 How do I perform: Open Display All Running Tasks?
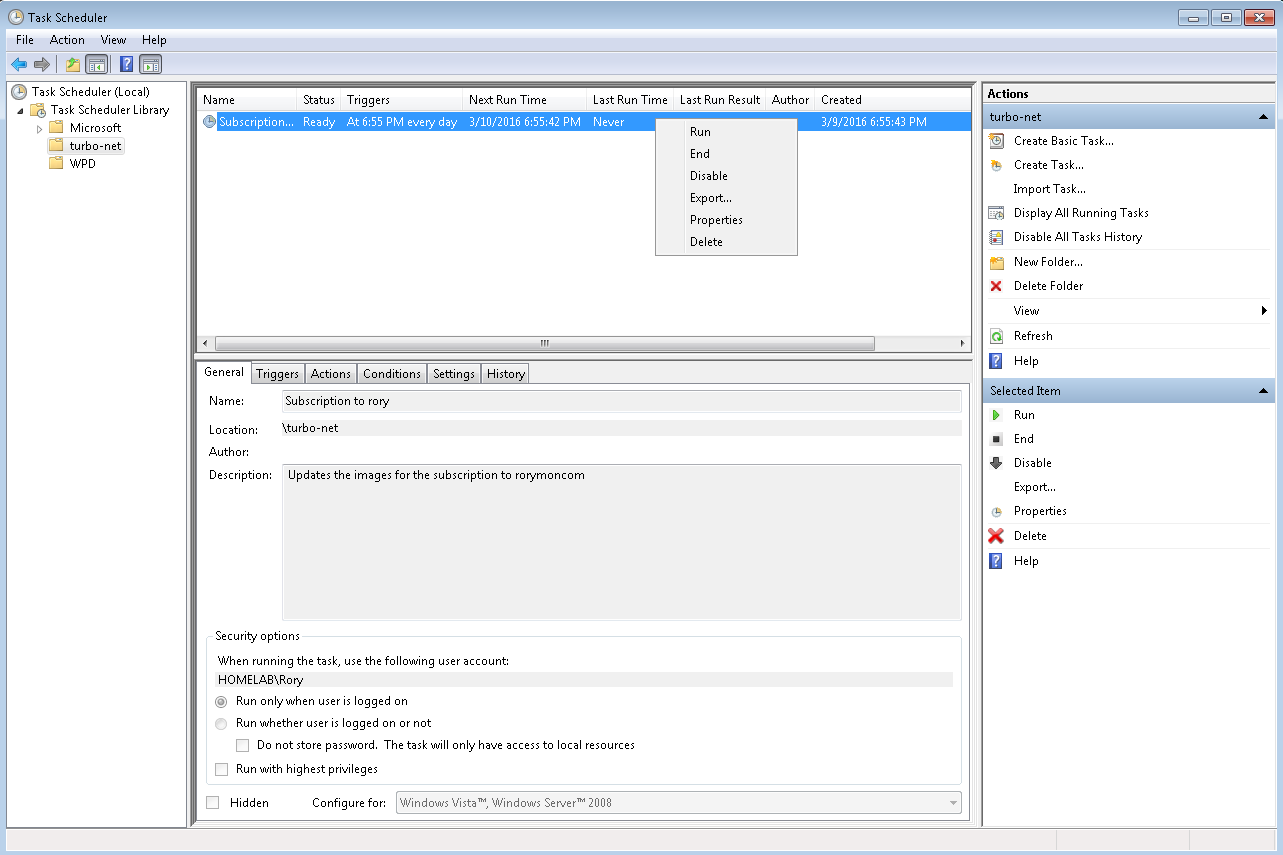click(x=994, y=213)
